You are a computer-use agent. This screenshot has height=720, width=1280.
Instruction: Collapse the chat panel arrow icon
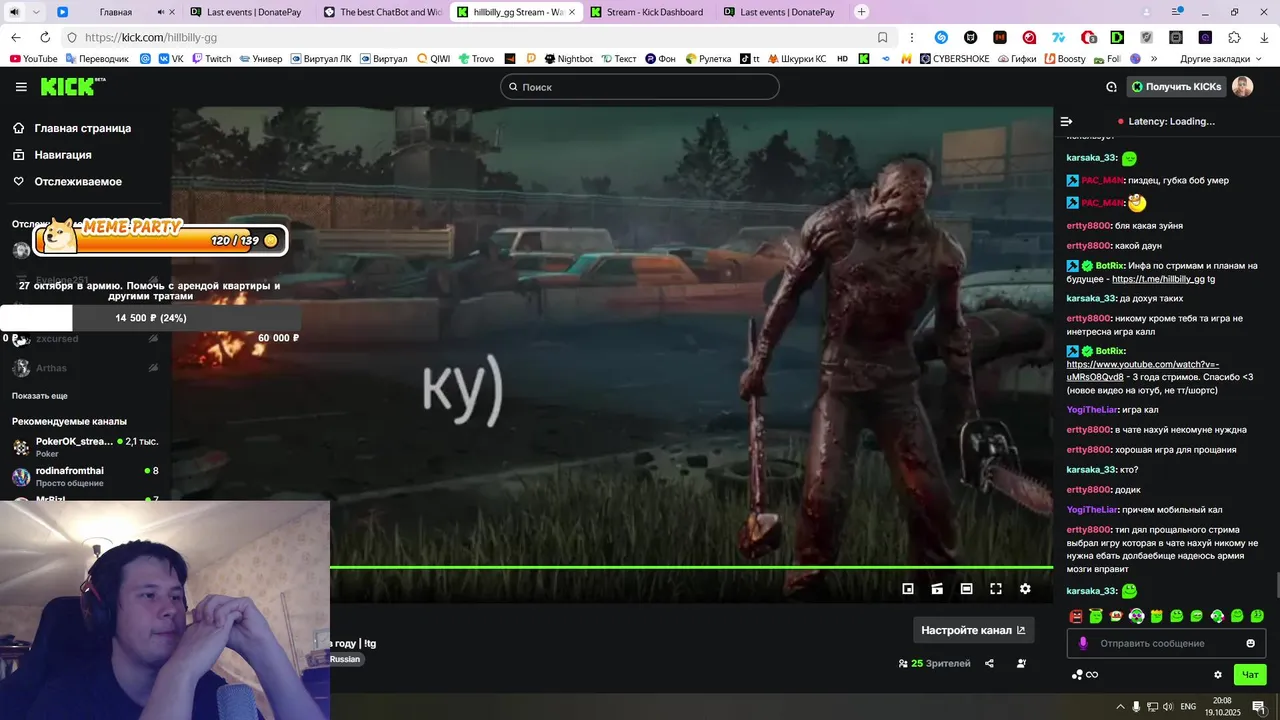pos(1066,121)
